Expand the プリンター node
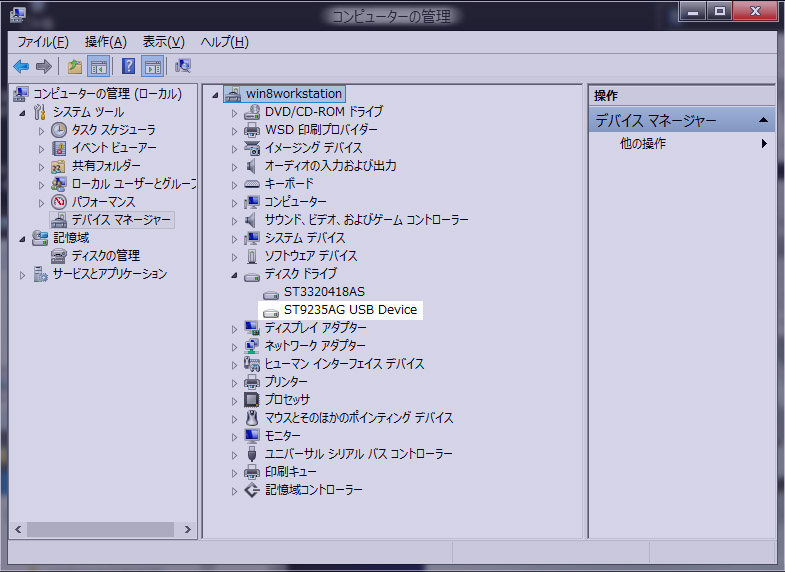 234,383
